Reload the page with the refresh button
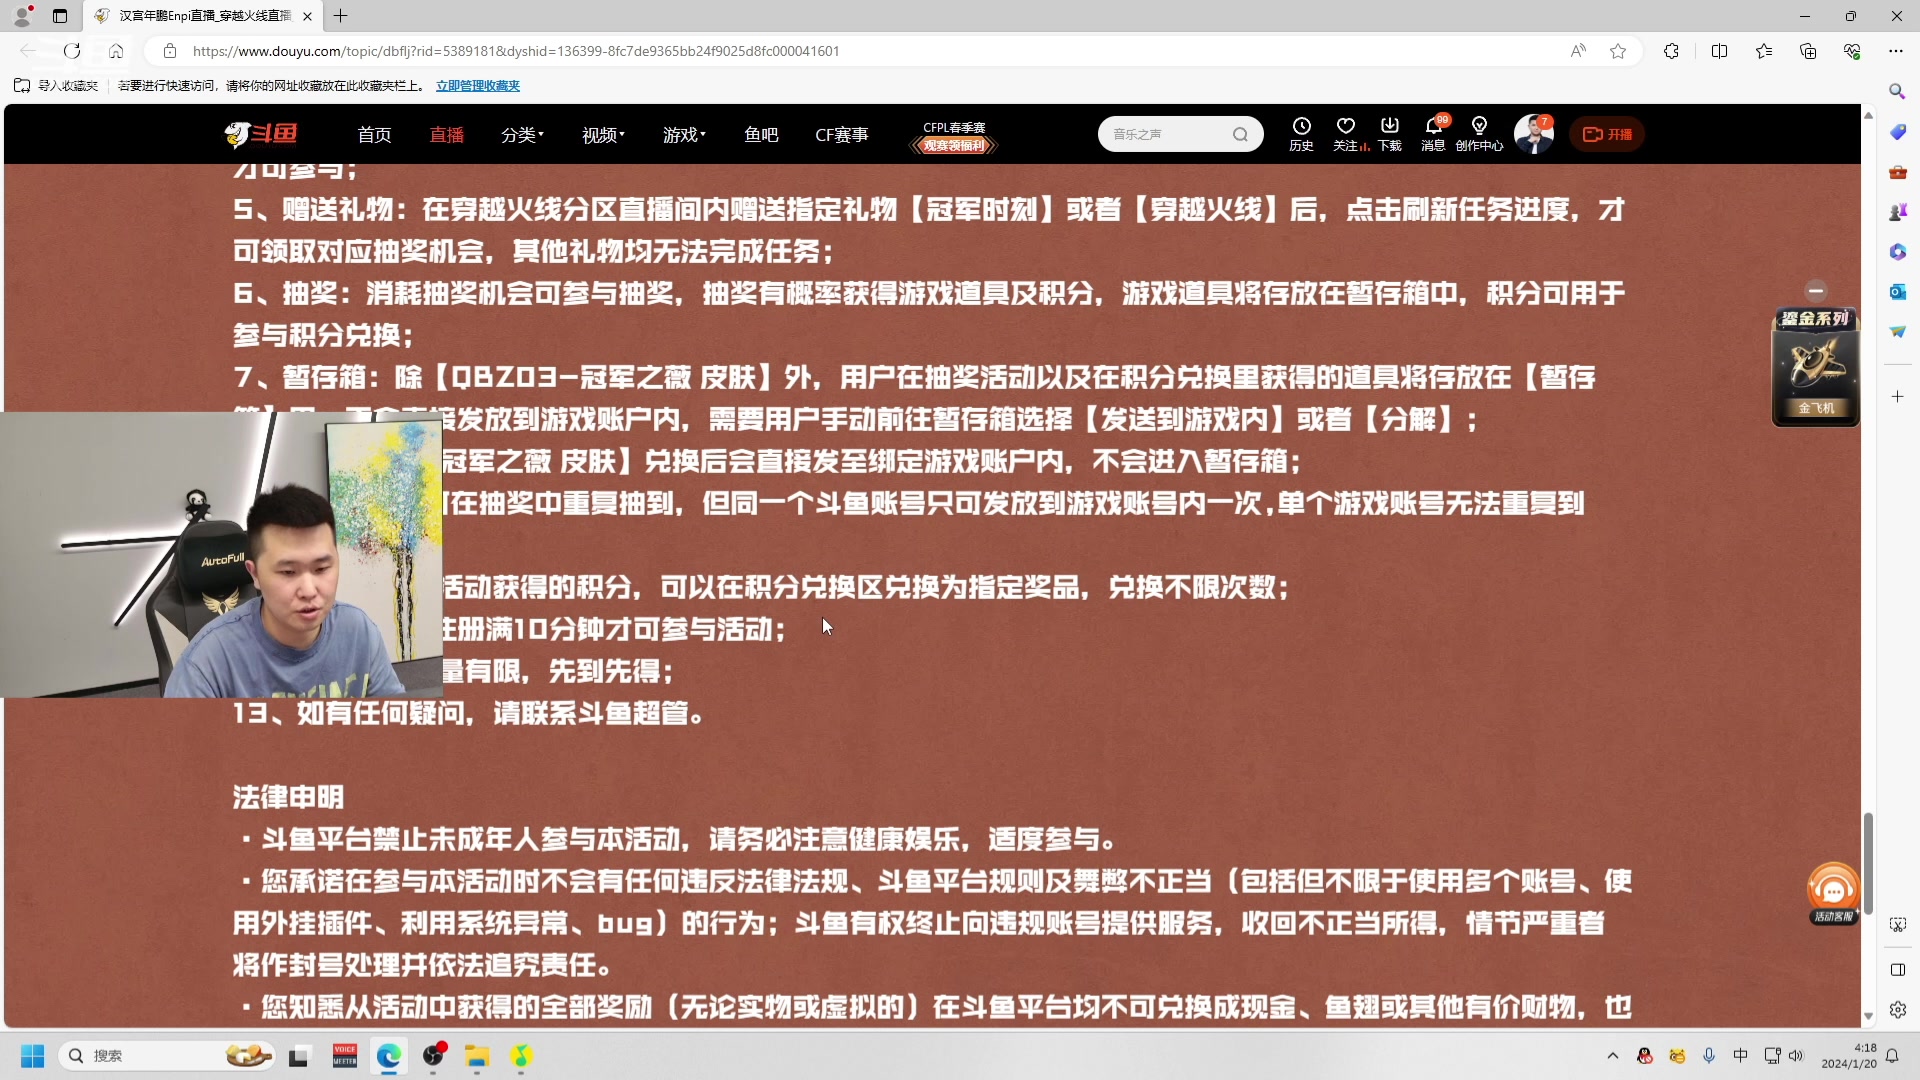 [x=72, y=51]
